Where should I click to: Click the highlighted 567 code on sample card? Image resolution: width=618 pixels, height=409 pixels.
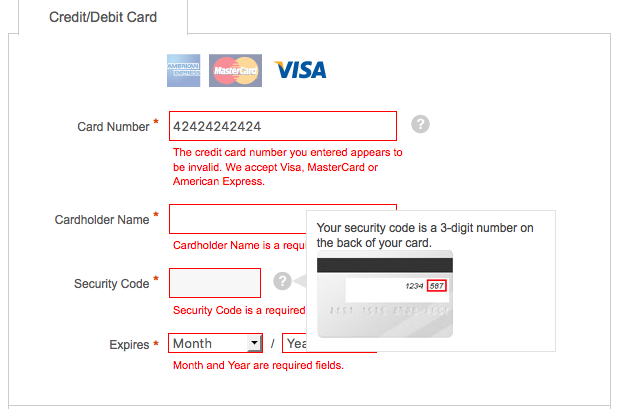point(437,286)
